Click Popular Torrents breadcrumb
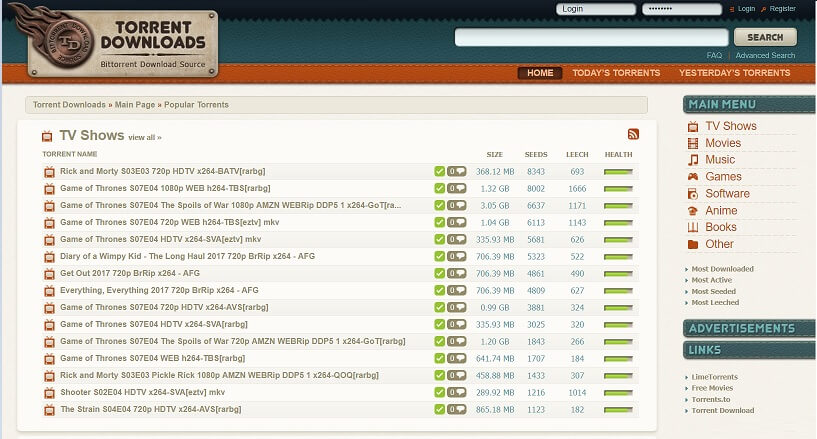 [x=196, y=105]
